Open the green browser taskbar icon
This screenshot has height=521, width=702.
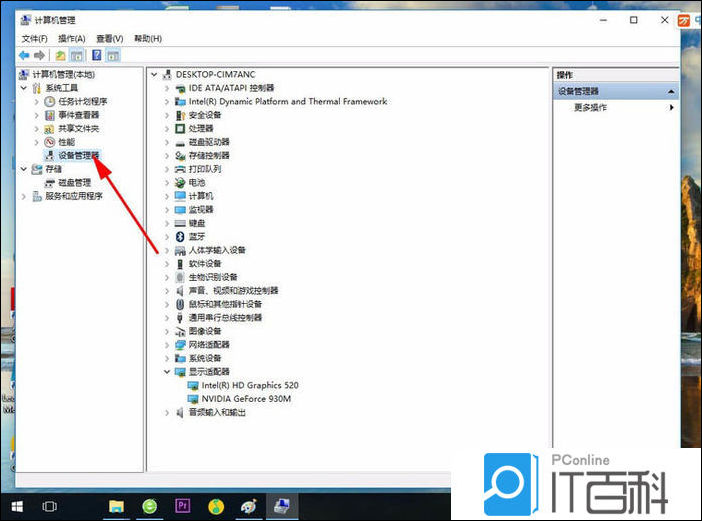tap(150, 506)
